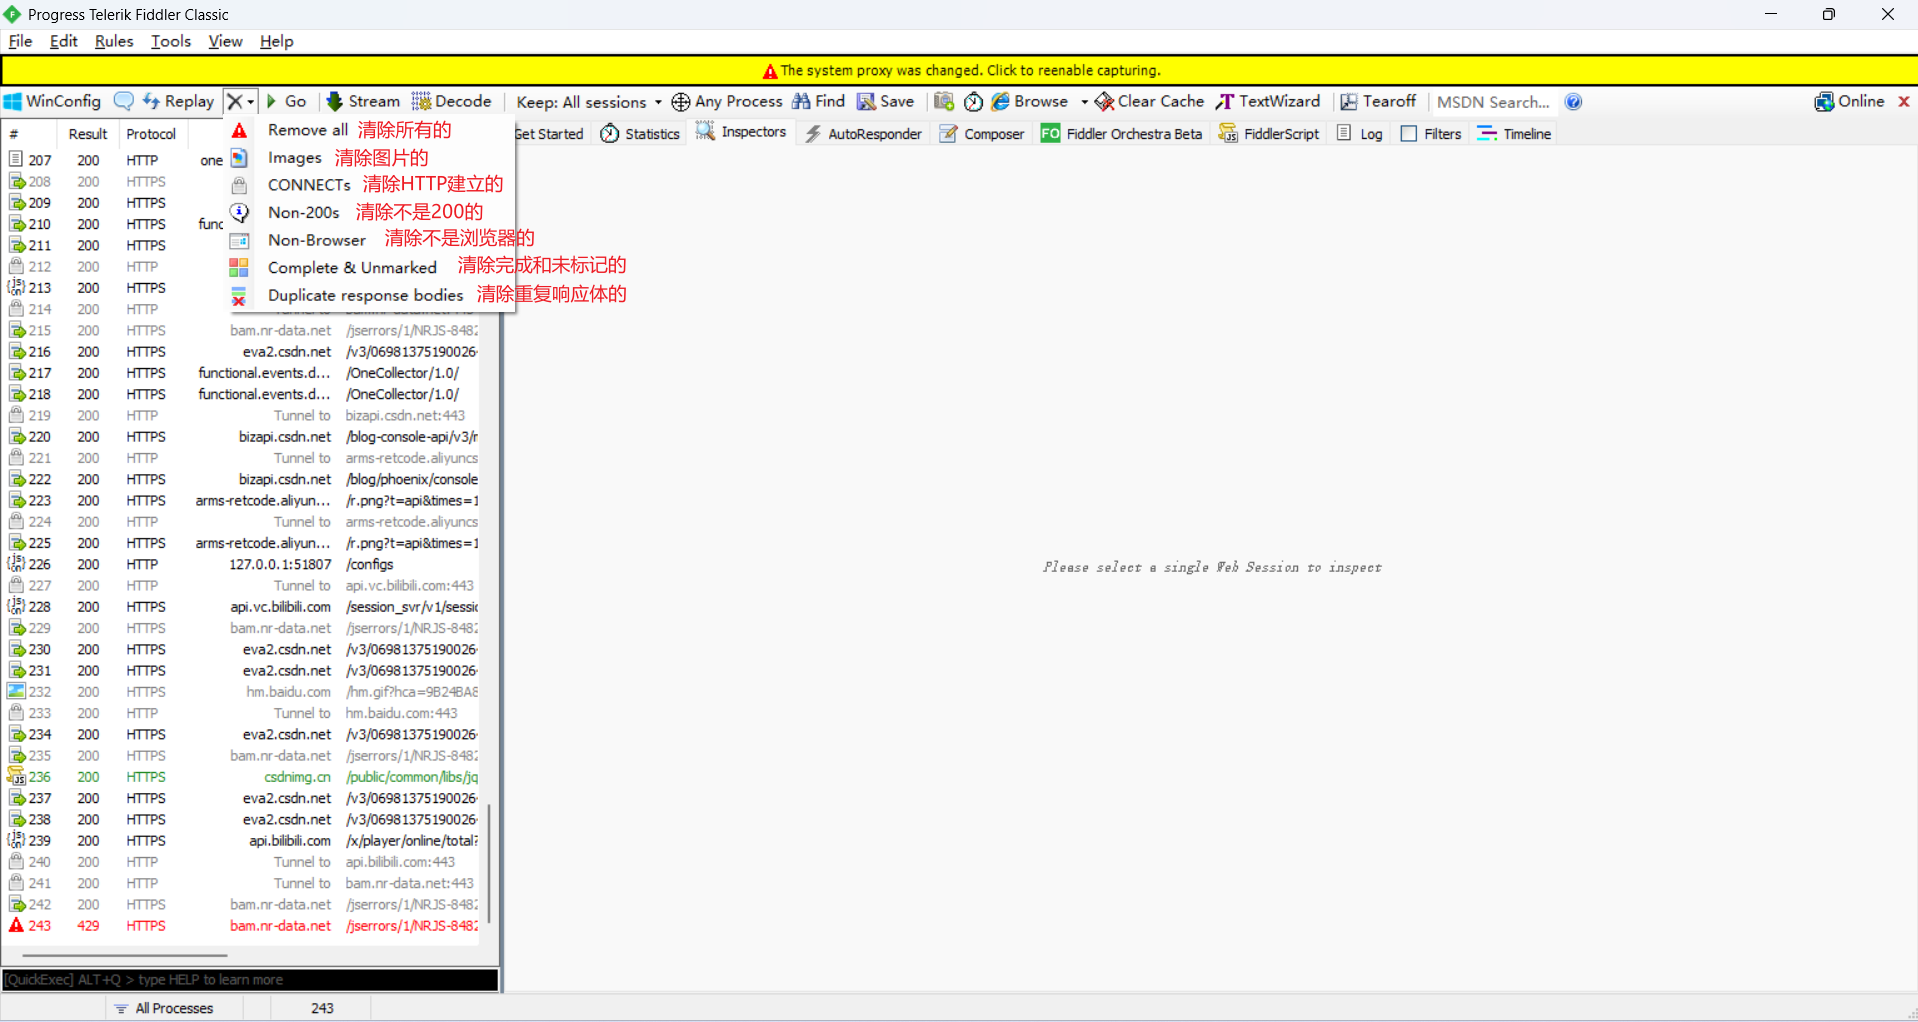Toggle Decode mode
Viewport: 1918px width, 1022px height.
tap(452, 101)
